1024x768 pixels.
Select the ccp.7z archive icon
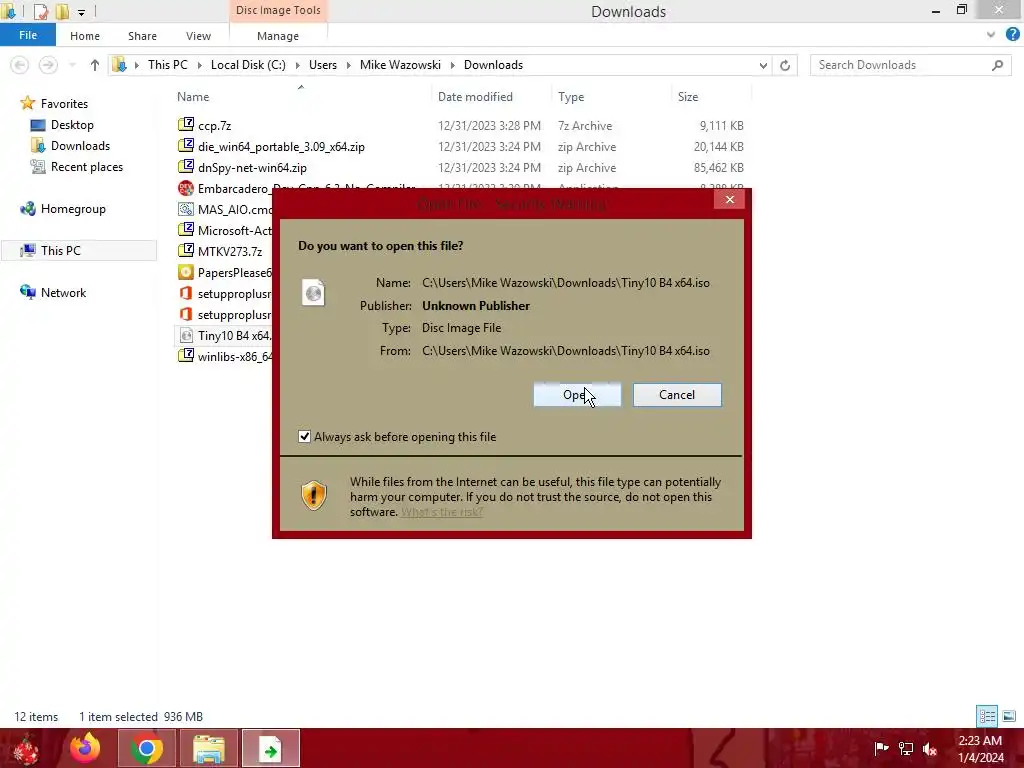pos(186,124)
